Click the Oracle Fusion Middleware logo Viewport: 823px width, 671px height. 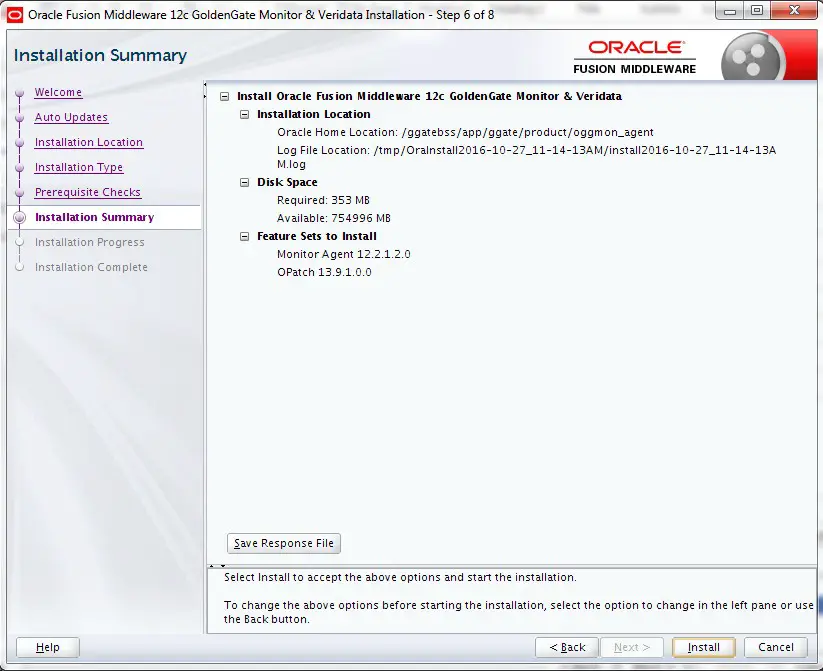point(635,57)
